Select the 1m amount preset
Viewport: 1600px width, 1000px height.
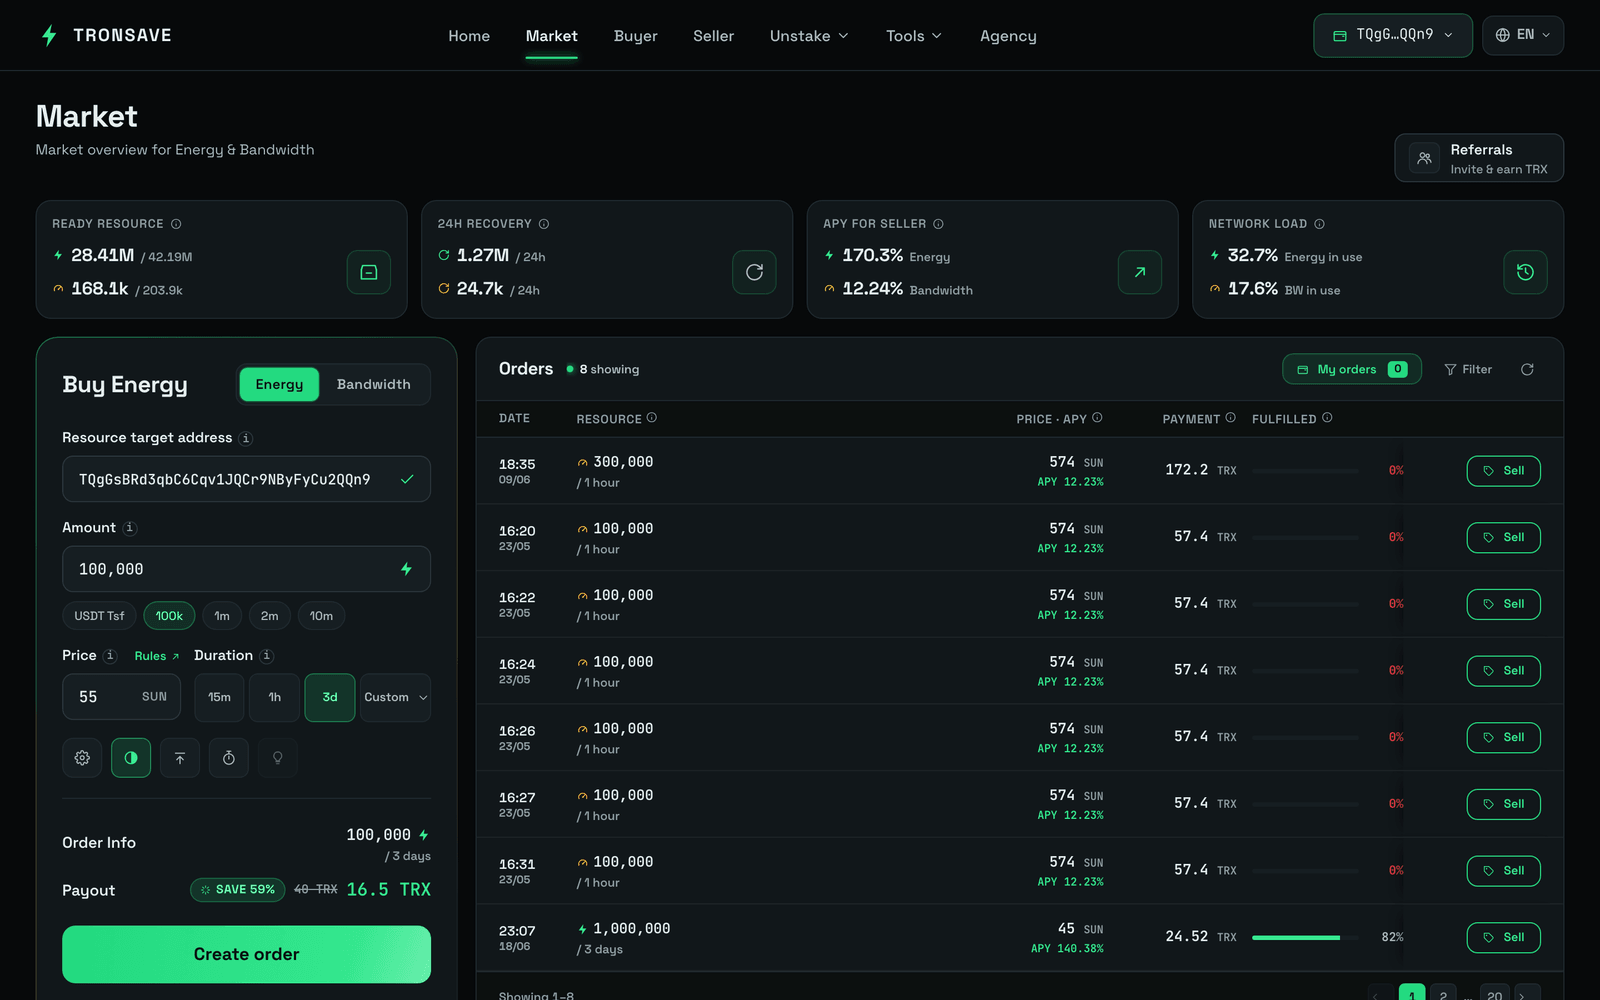222,616
